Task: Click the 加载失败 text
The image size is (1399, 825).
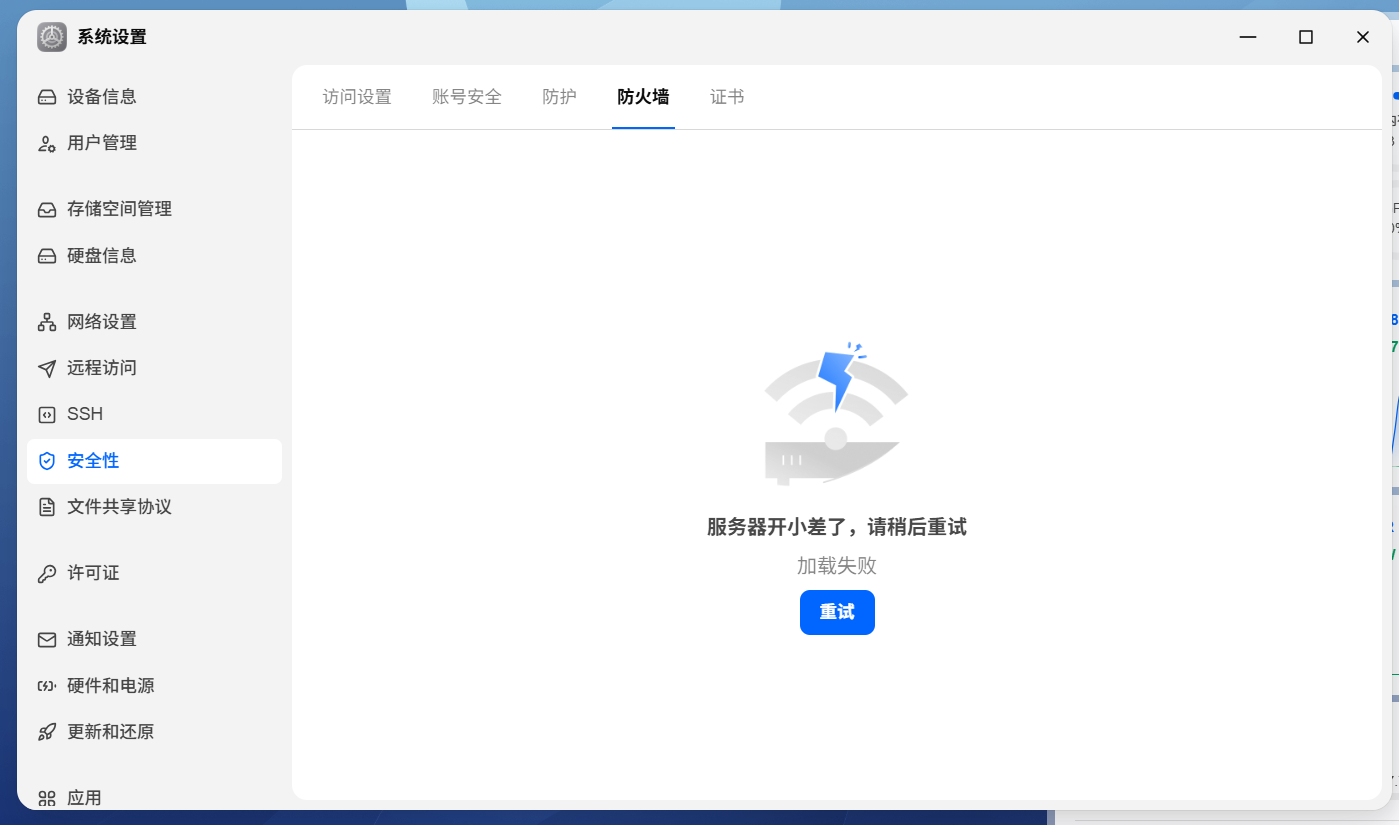Action: click(x=837, y=566)
